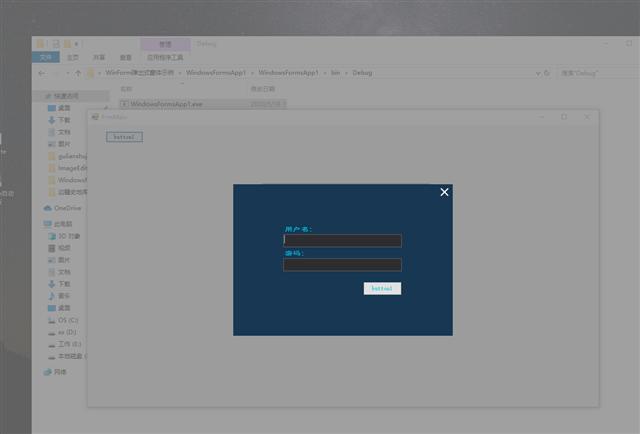The width and height of the screenshot is (640, 434).
Task: Select WindowsFormsApp1.exe file in list
Action: coord(165,104)
